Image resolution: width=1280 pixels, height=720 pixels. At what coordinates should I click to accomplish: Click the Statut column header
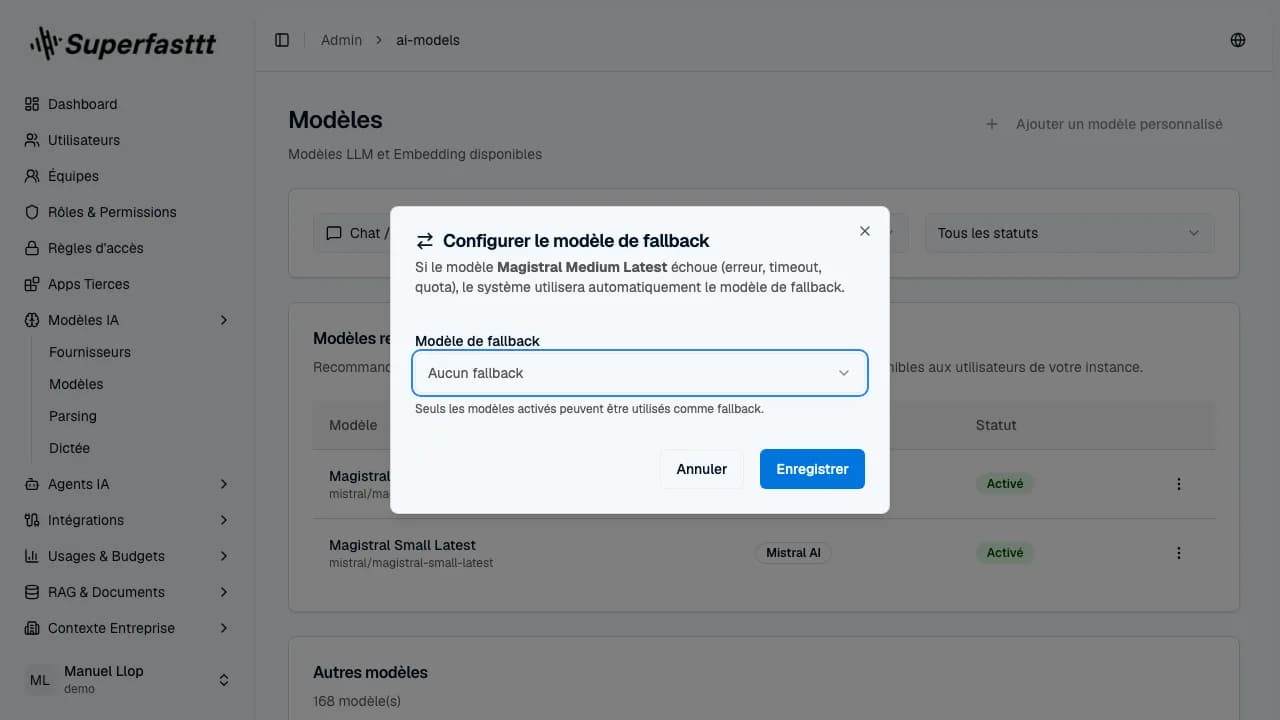point(996,425)
